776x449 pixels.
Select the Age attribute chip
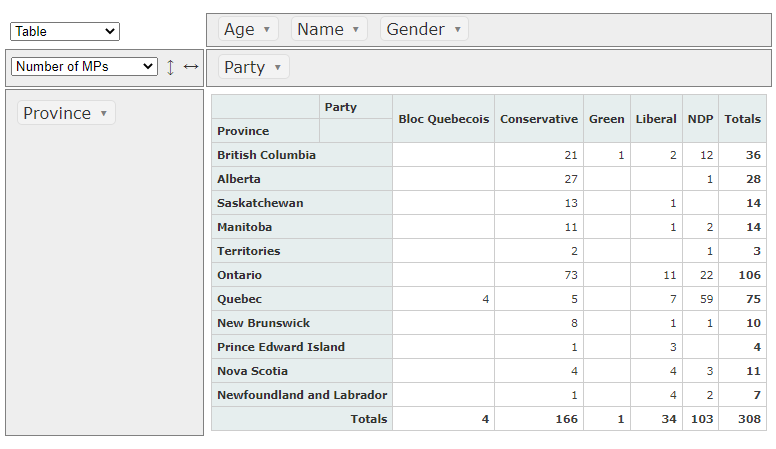(x=248, y=29)
